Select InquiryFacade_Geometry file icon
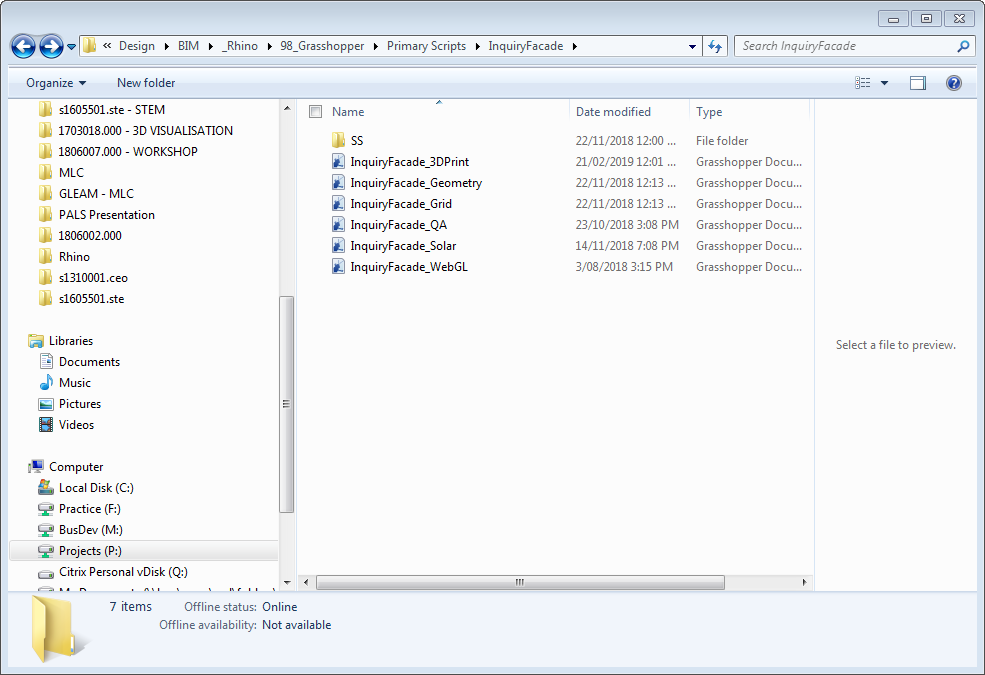This screenshot has height=675, width=985. (339, 183)
